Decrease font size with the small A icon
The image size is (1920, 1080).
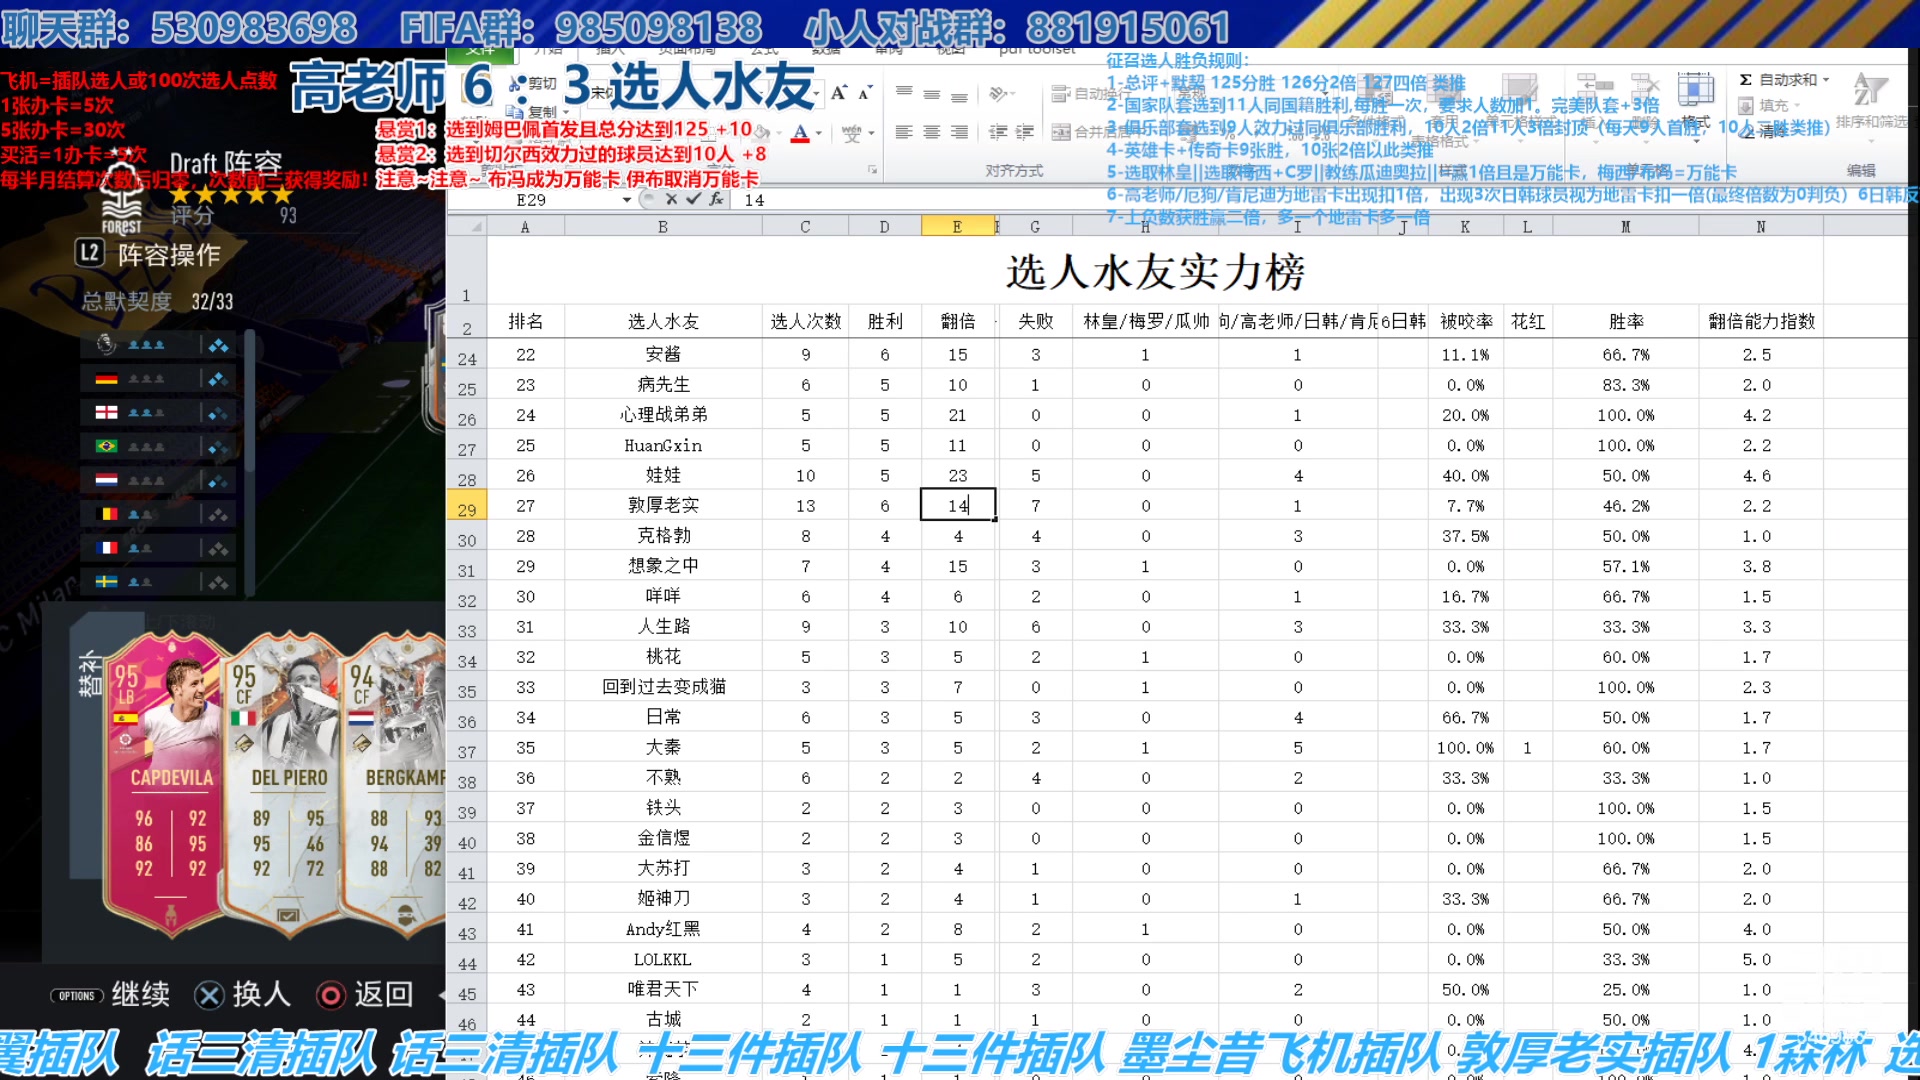tap(866, 93)
